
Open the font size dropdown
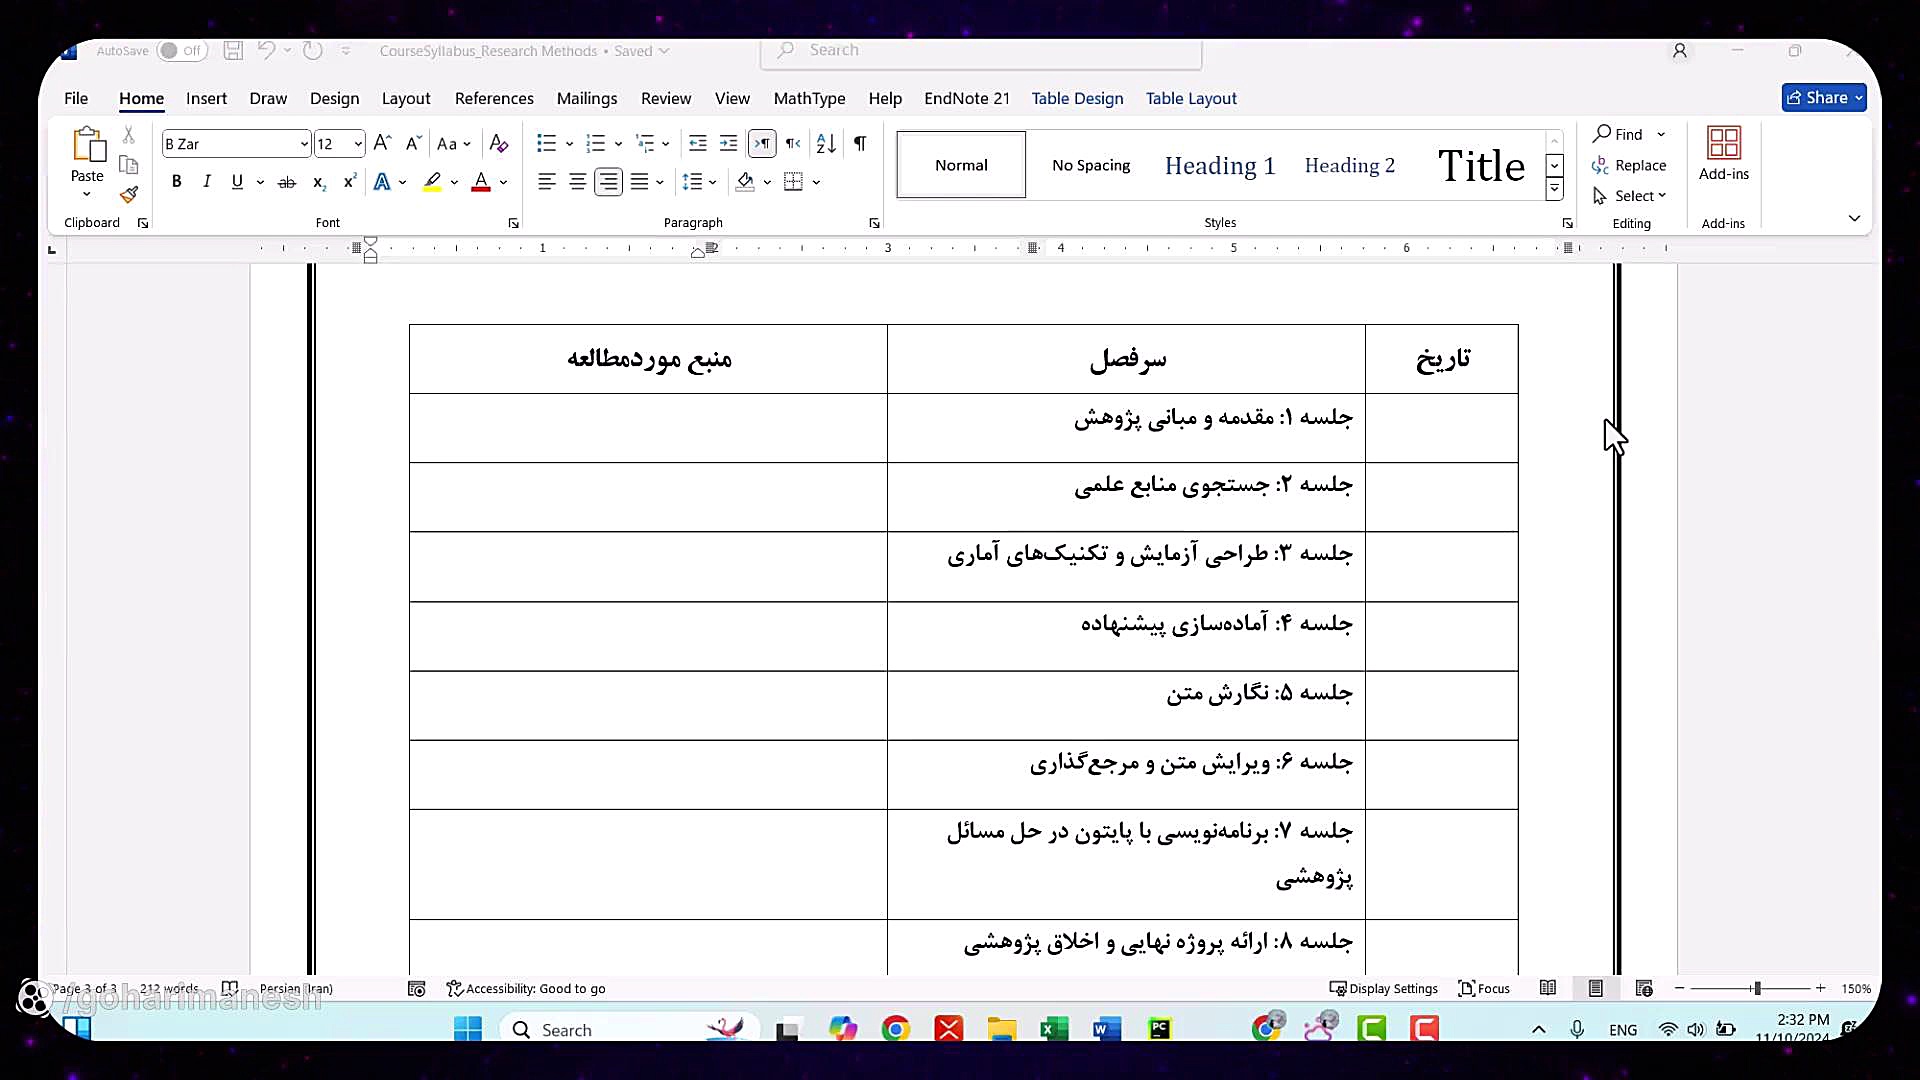(x=357, y=144)
